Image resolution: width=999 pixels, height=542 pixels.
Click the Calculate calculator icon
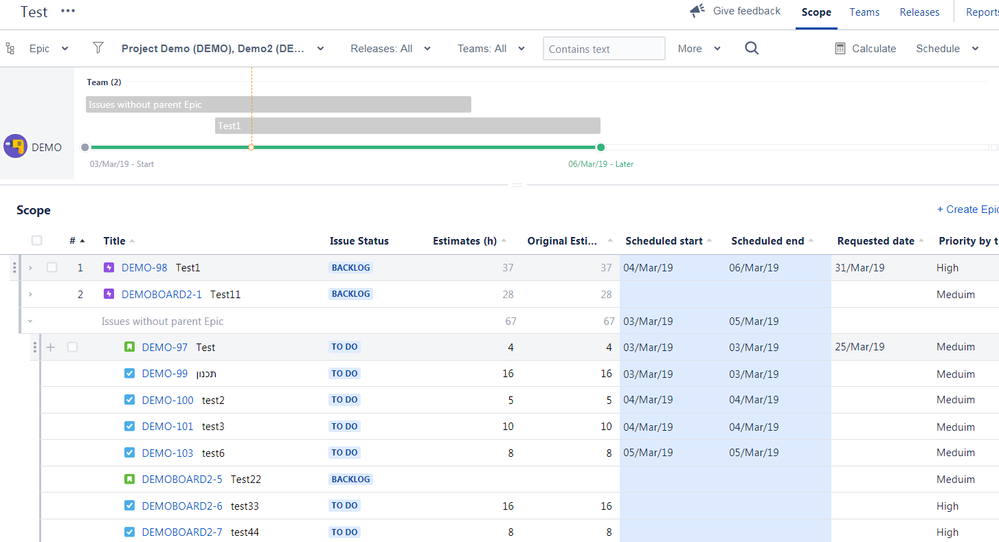click(x=840, y=48)
